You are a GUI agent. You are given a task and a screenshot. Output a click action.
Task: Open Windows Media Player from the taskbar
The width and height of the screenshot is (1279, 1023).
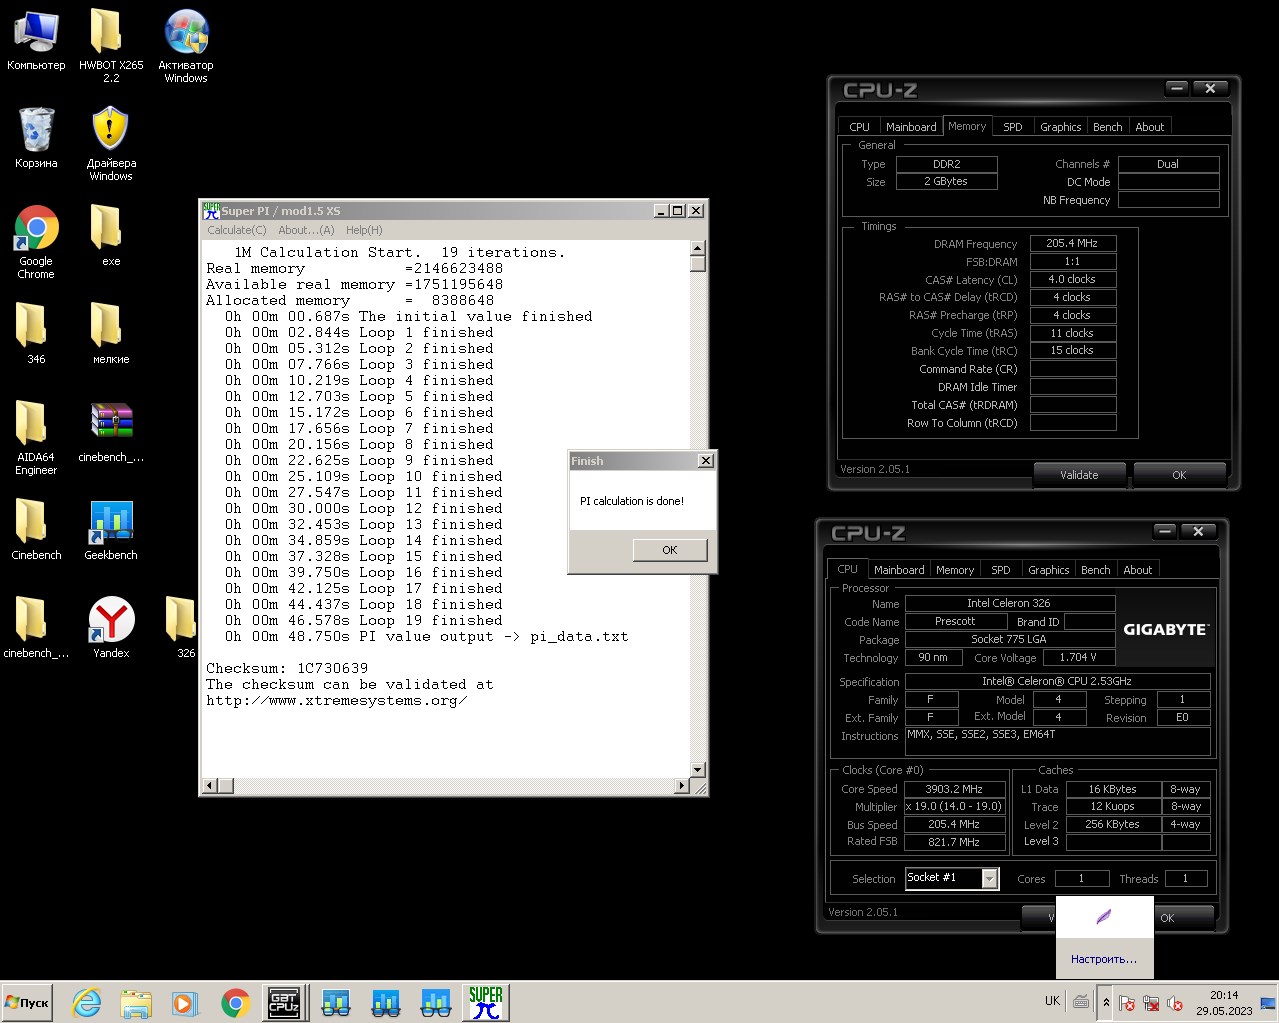[x=185, y=1003]
